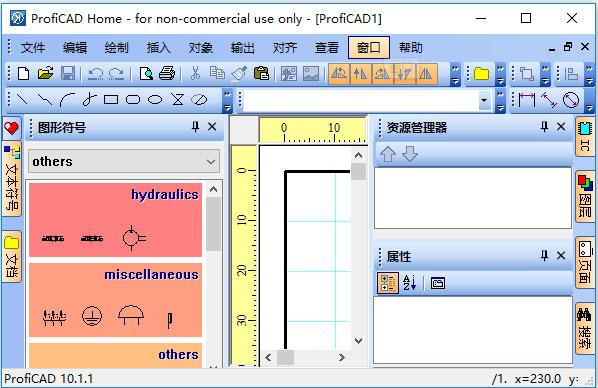
Task: Draw a straight line with the Line tool
Action: [22, 100]
